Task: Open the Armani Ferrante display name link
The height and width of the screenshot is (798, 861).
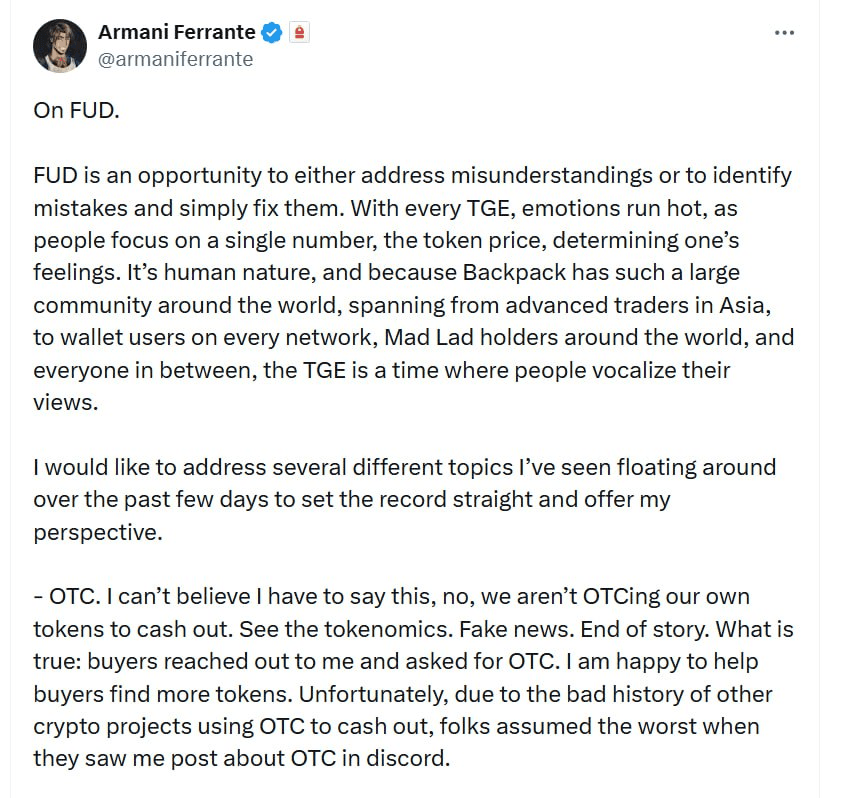Action: point(176,32)
